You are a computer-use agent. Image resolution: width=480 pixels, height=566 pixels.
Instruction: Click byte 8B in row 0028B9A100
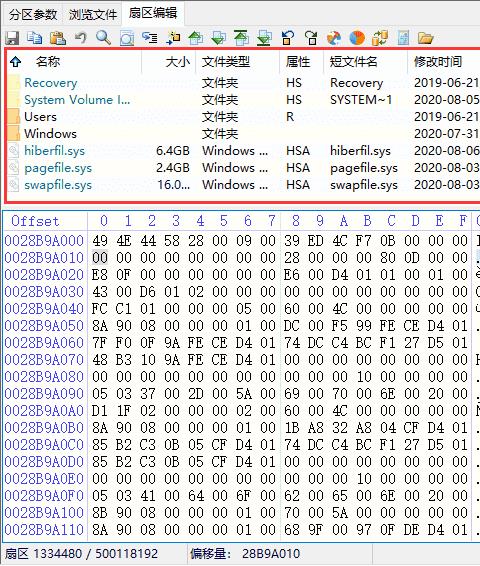(100, 513)
